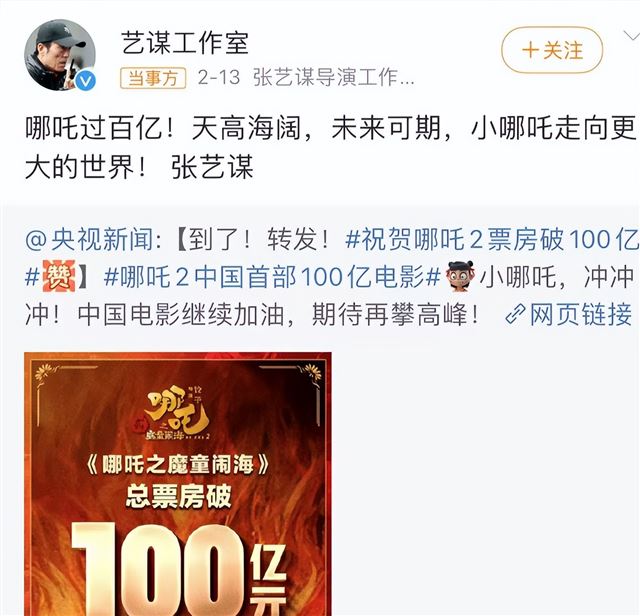Click the post text 哪吒过百亿
640x616 pixels.
93,128
